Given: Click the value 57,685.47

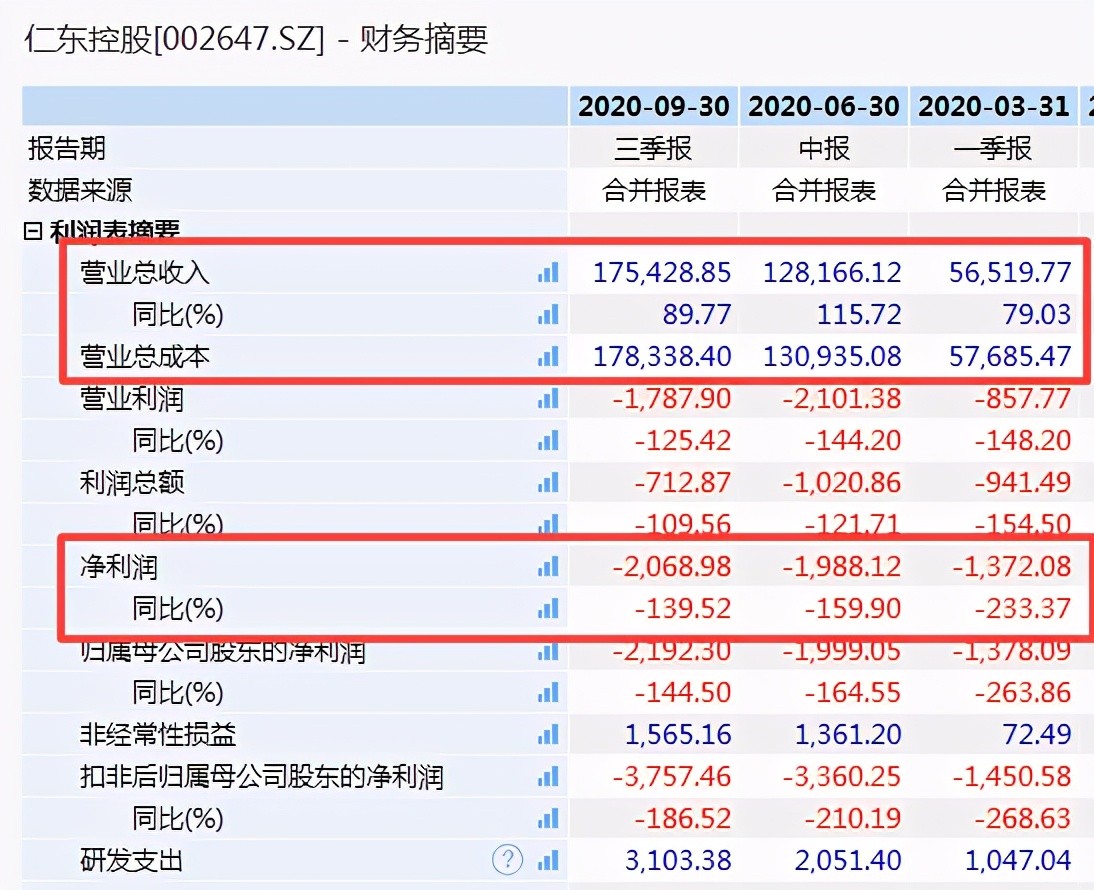Looking at the screenshot, I should click(1010, 356).
